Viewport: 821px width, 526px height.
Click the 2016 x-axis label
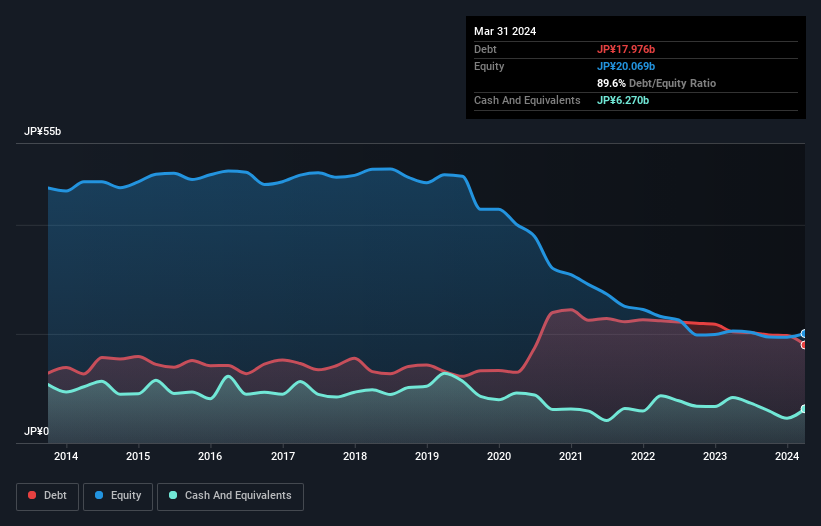tap(210, 456)
